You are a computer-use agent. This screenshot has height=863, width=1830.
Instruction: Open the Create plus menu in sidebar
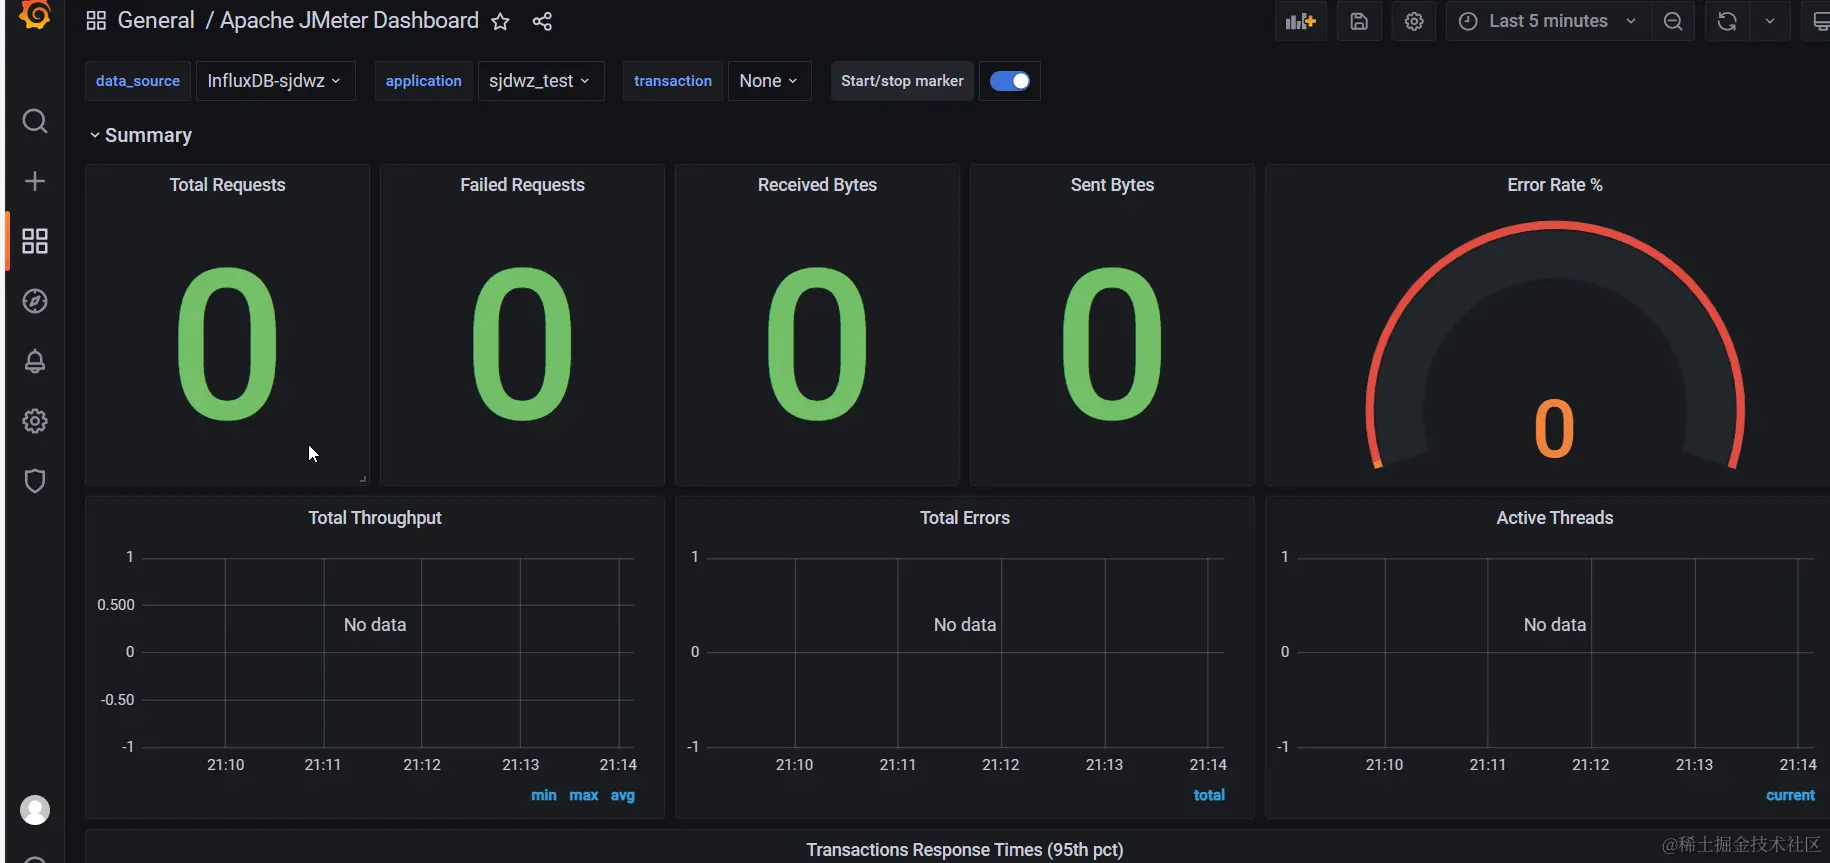35,181
